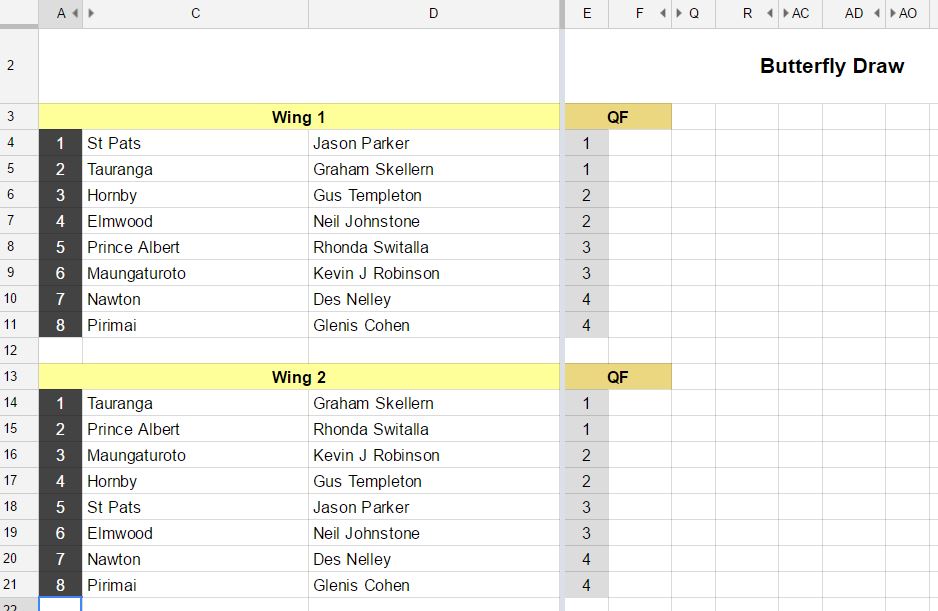This screenshot has width=938, height=611.
Task: Select the column E header
Action: click(586, 14)
